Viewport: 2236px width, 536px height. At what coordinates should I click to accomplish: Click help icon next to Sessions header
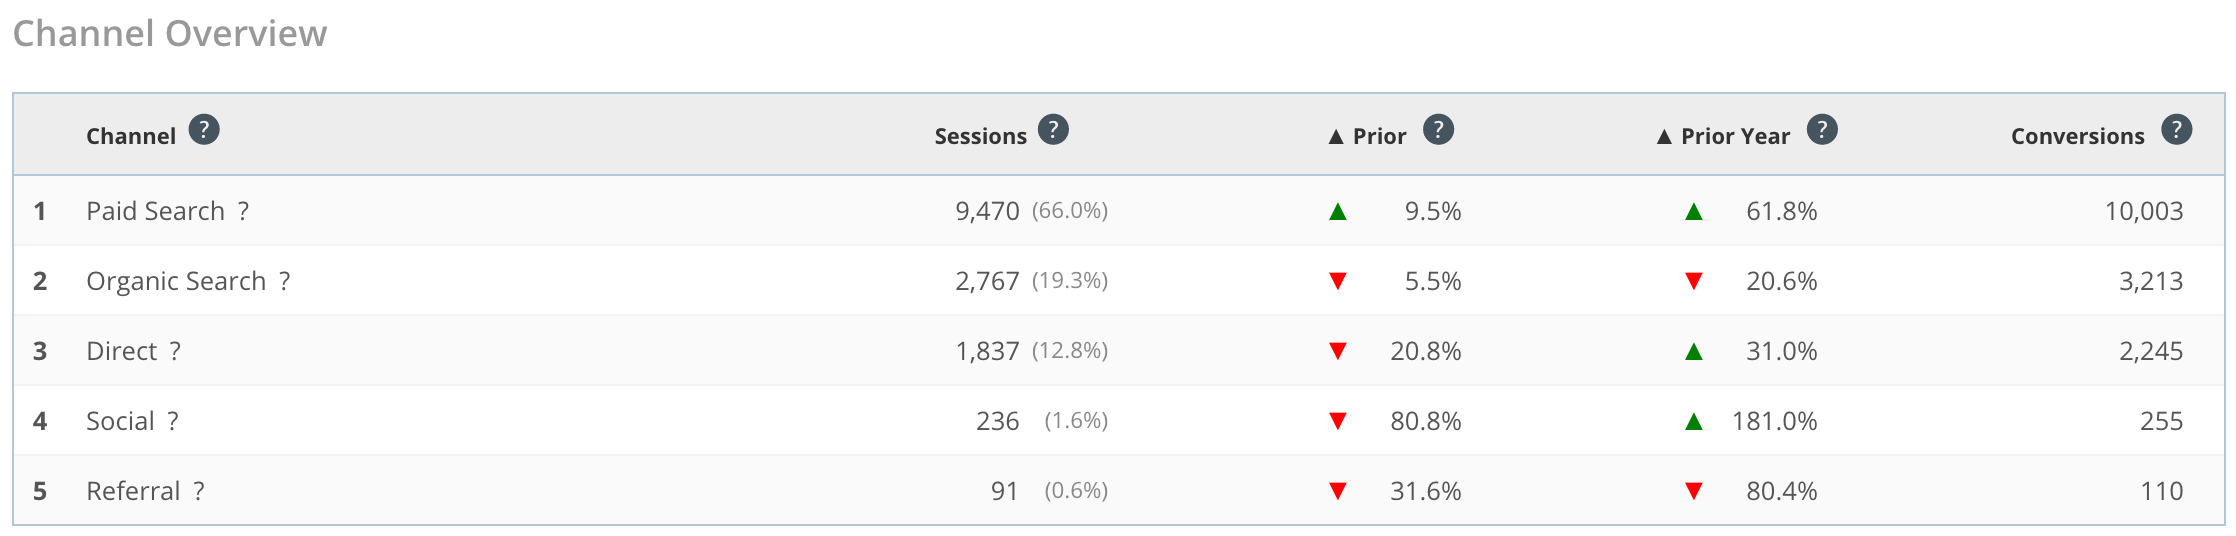pyautogui.click(x=1053, y=130)
